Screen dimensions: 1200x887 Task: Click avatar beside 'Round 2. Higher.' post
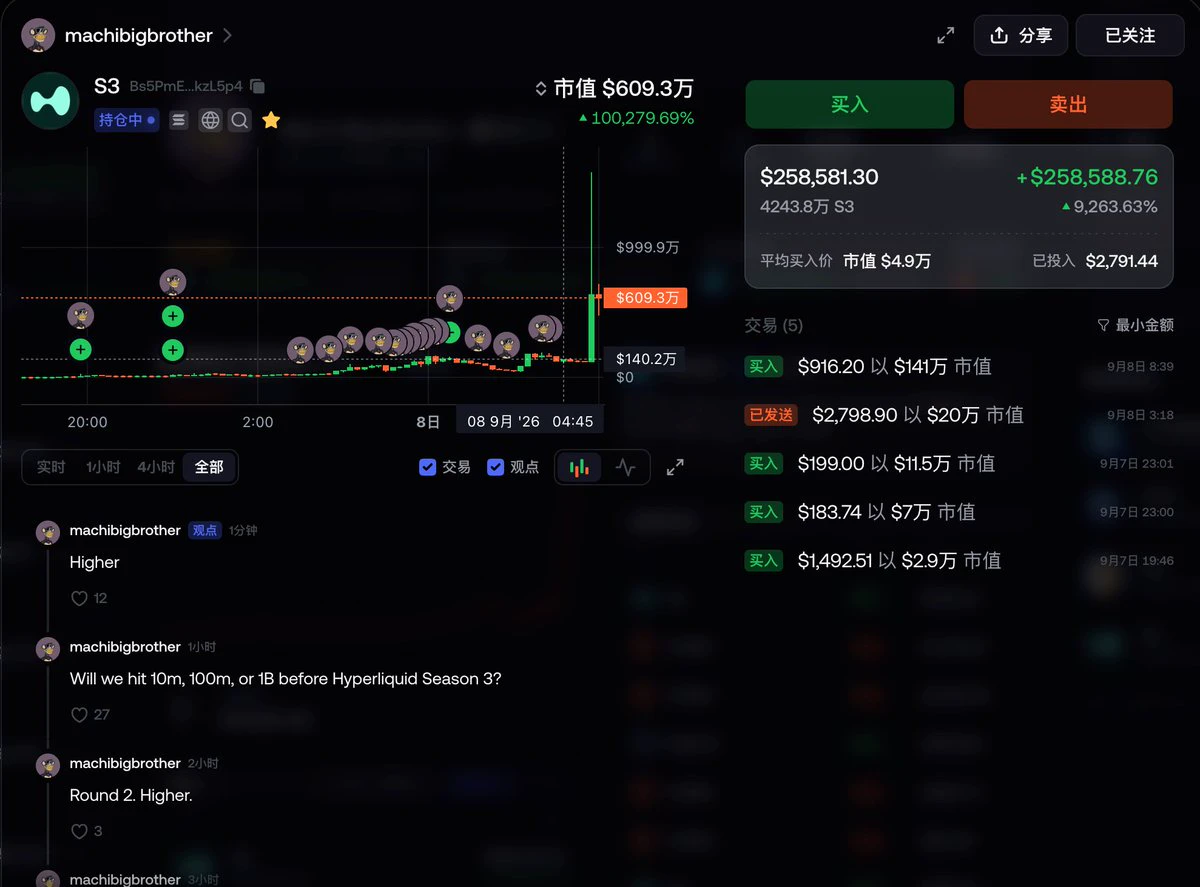(x=48, y=766)
